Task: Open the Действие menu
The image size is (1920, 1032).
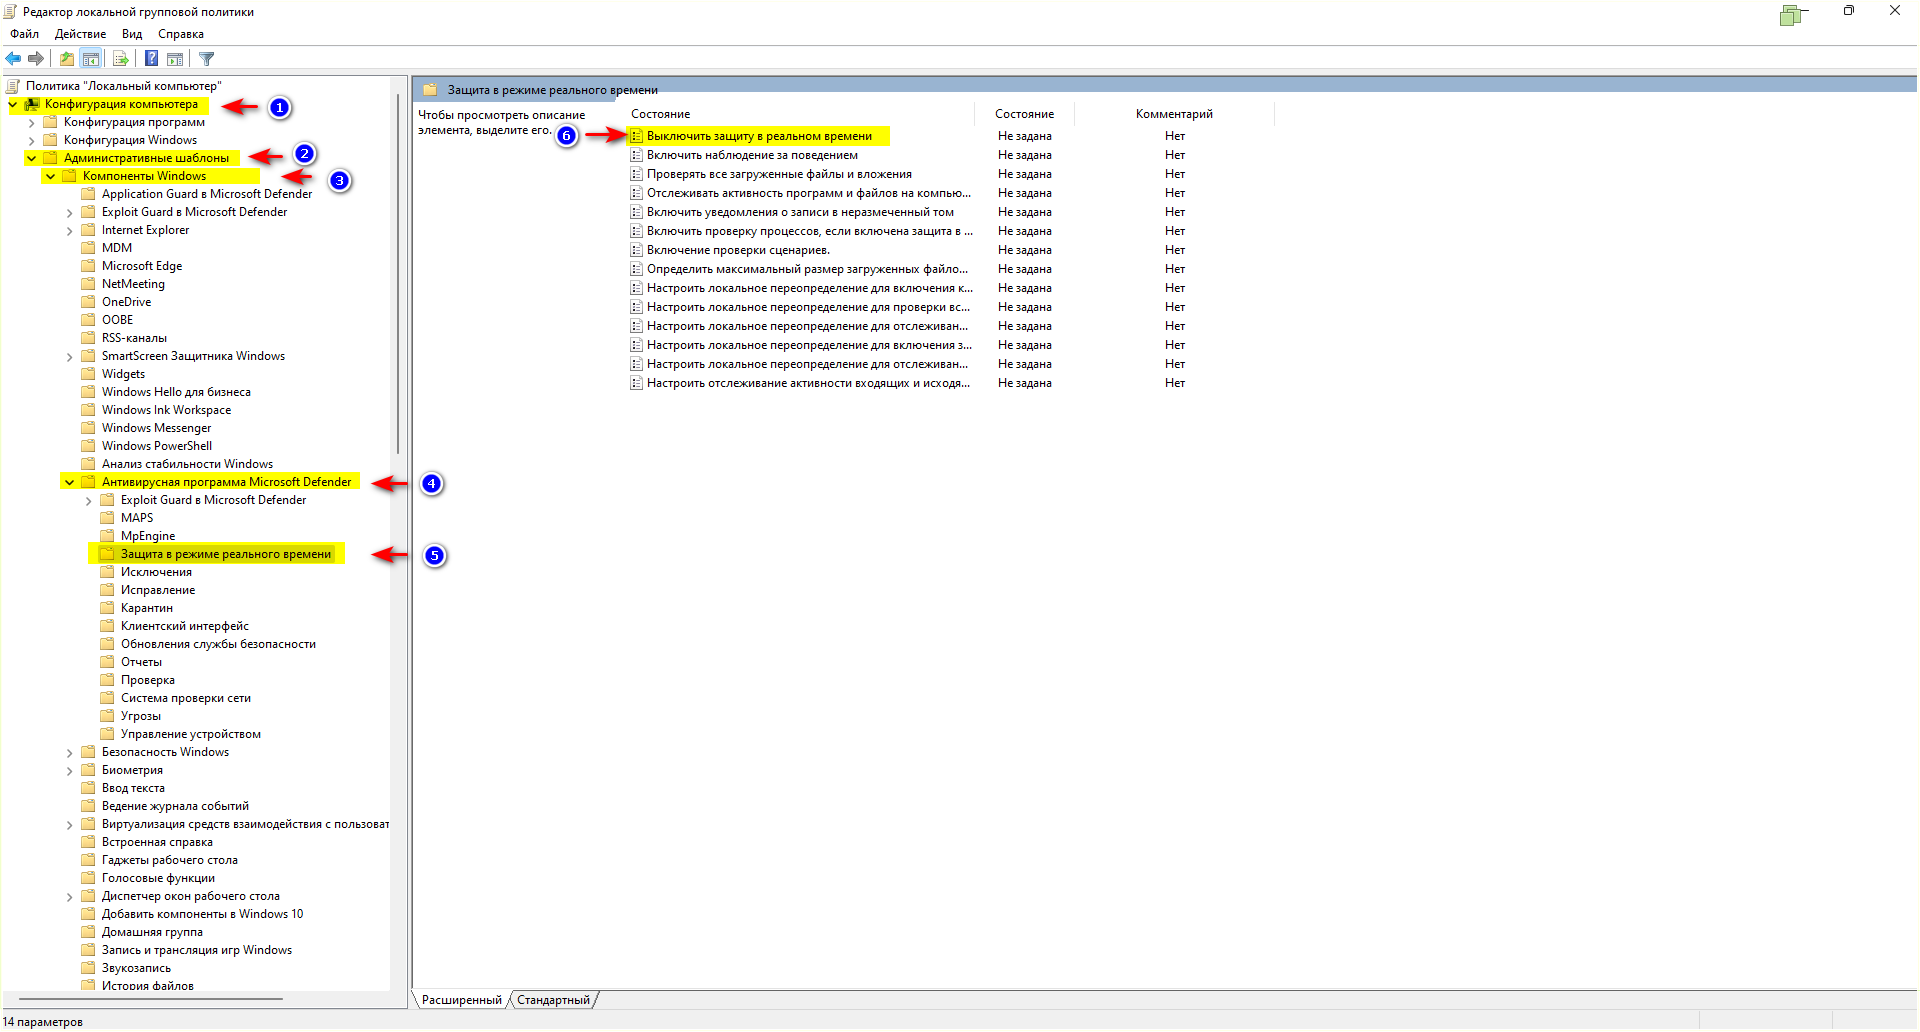Action: tap(80, 34)
